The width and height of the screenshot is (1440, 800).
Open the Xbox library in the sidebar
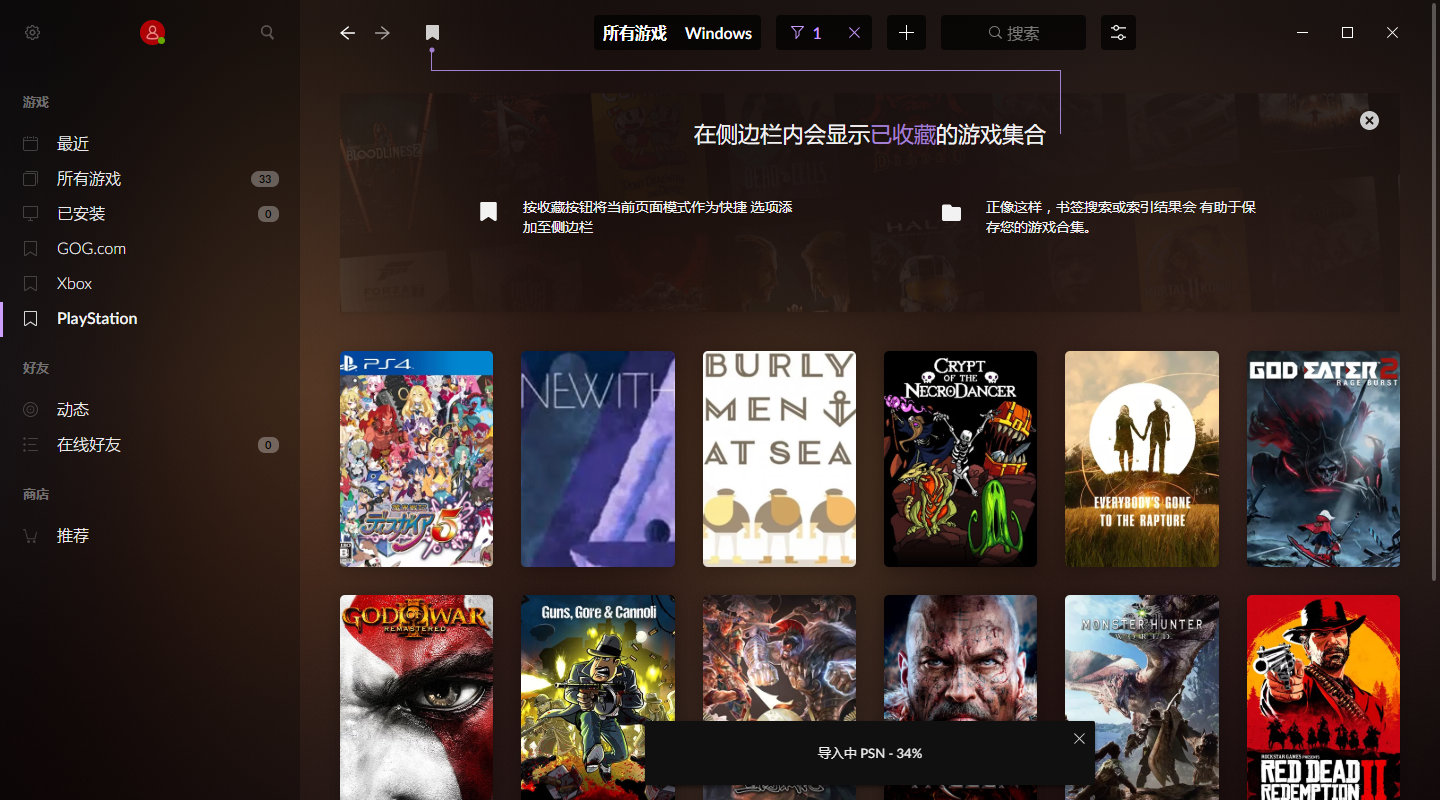pos(72,283)
